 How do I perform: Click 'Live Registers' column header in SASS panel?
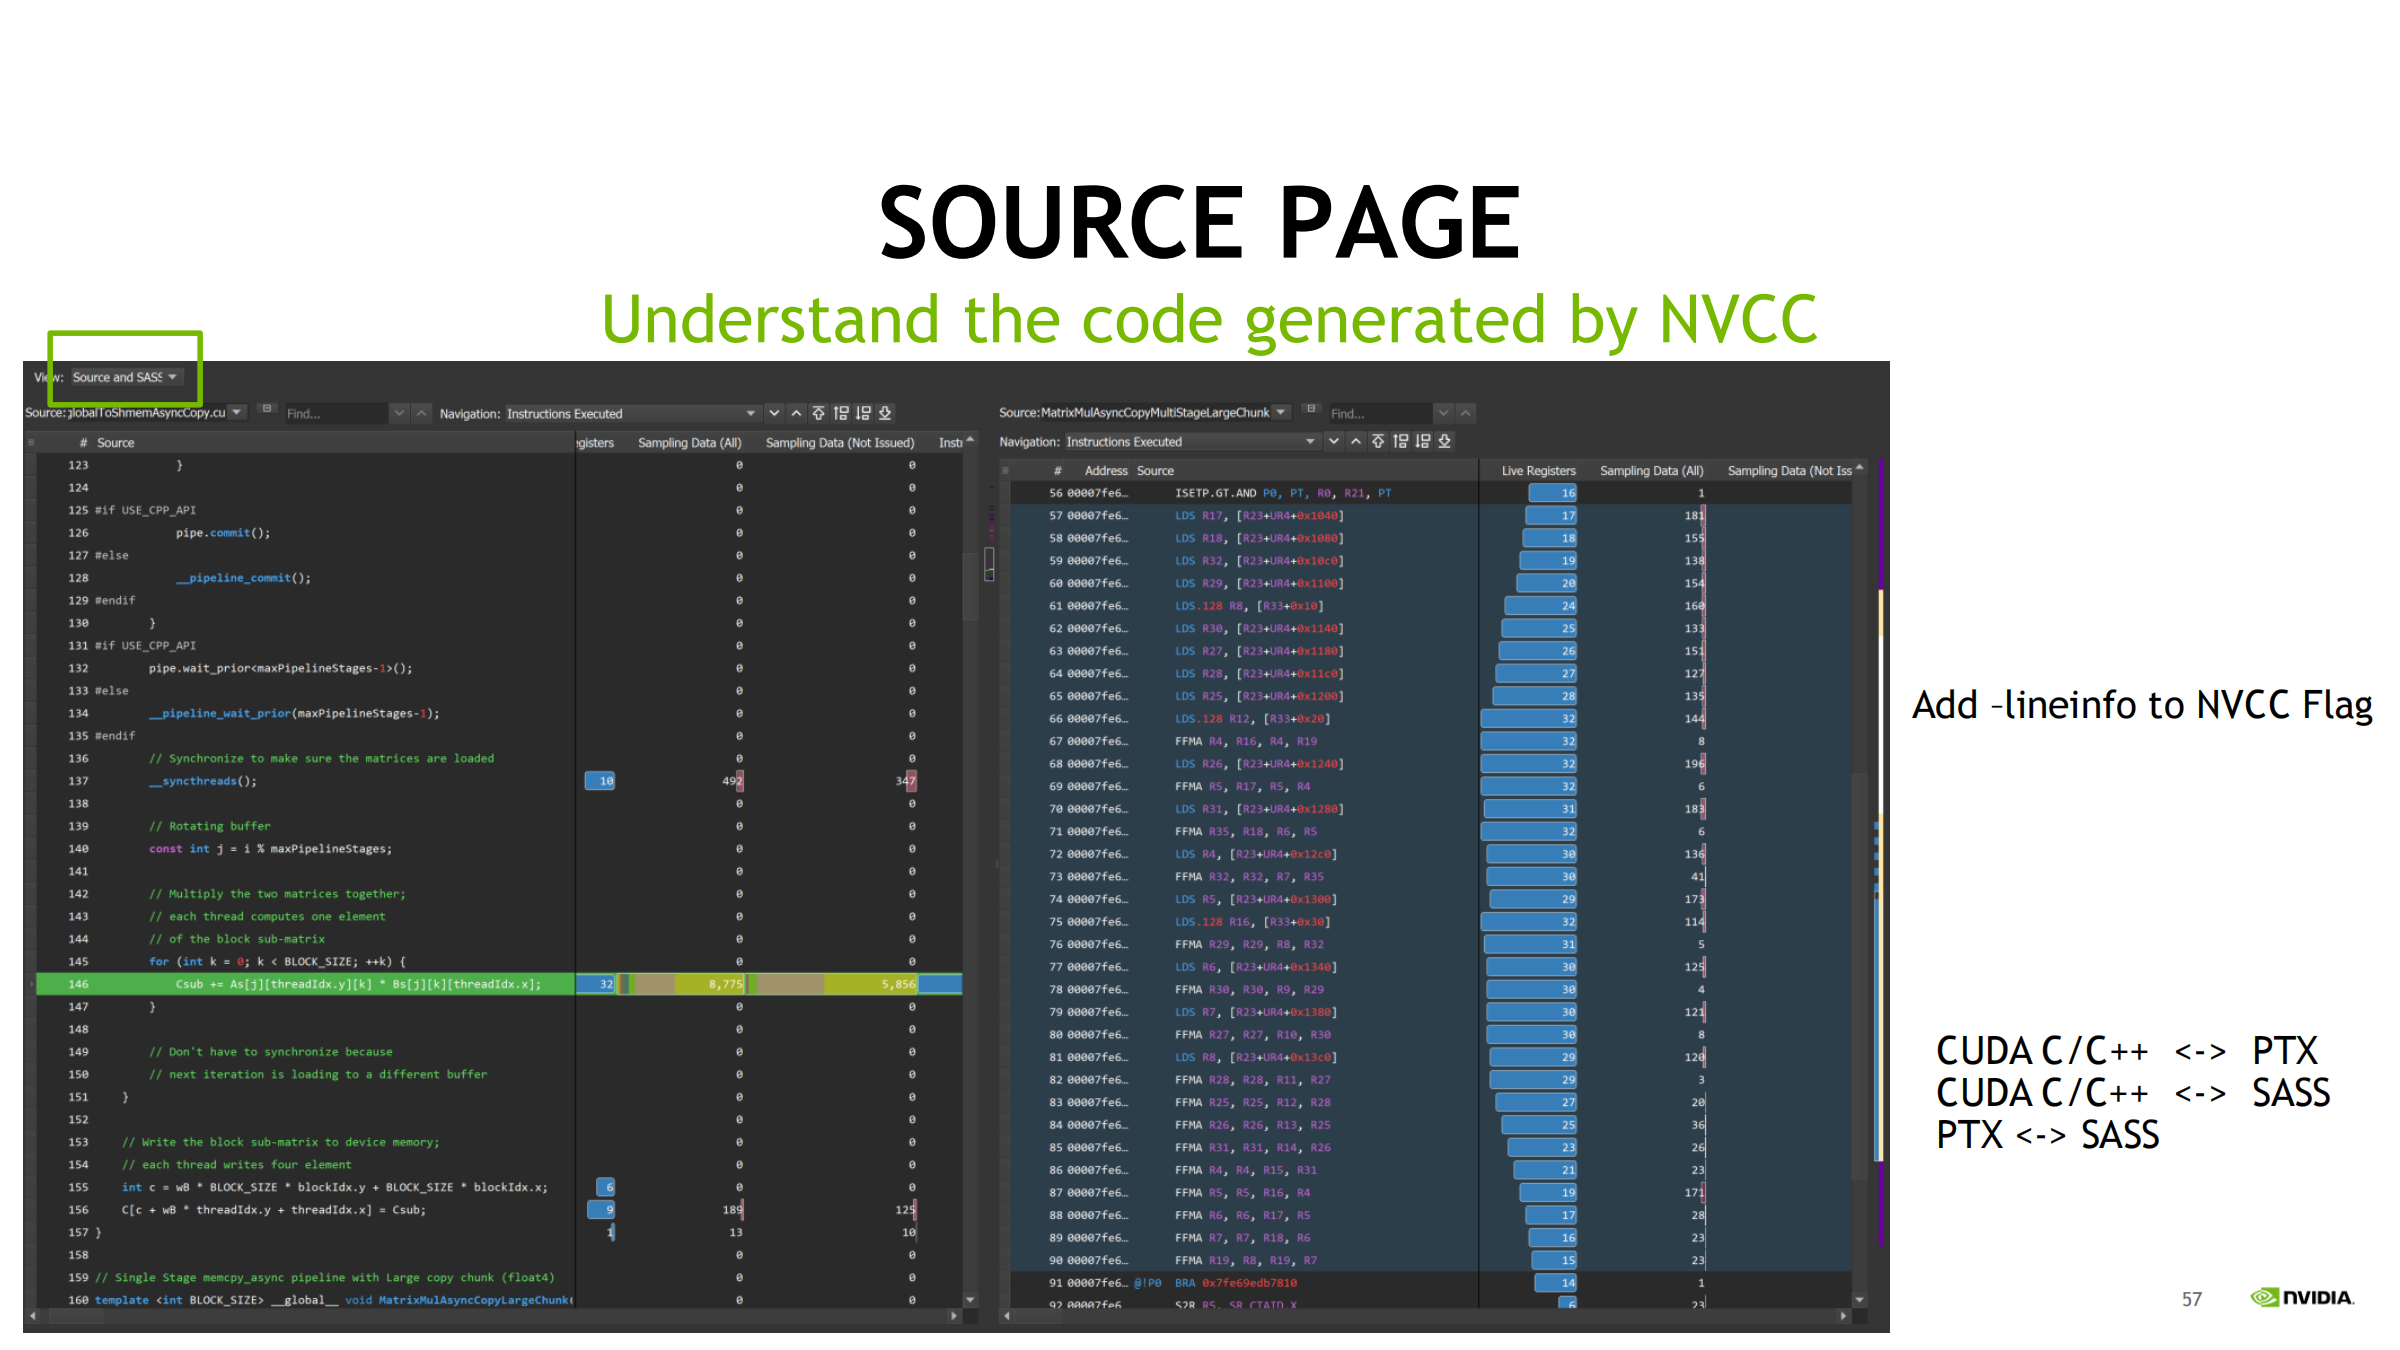(1537, 470)
